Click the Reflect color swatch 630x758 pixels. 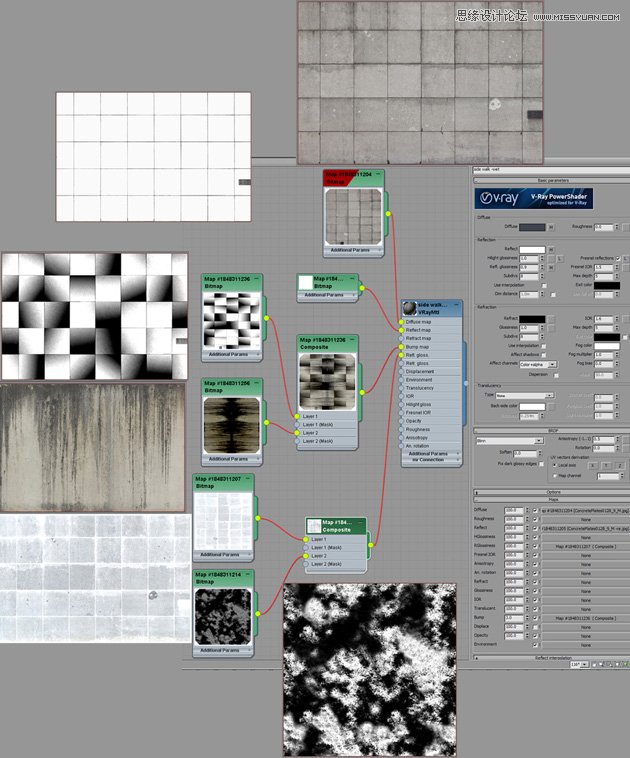point(532,249)
